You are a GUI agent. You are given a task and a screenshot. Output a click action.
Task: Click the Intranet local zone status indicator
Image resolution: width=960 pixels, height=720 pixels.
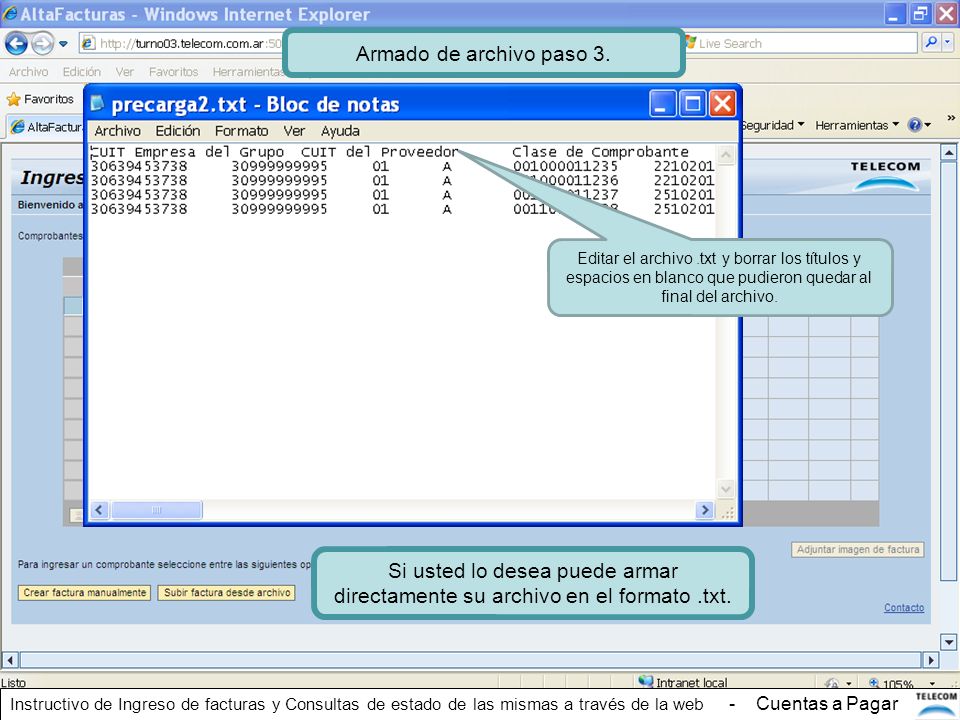coord(683,681)
